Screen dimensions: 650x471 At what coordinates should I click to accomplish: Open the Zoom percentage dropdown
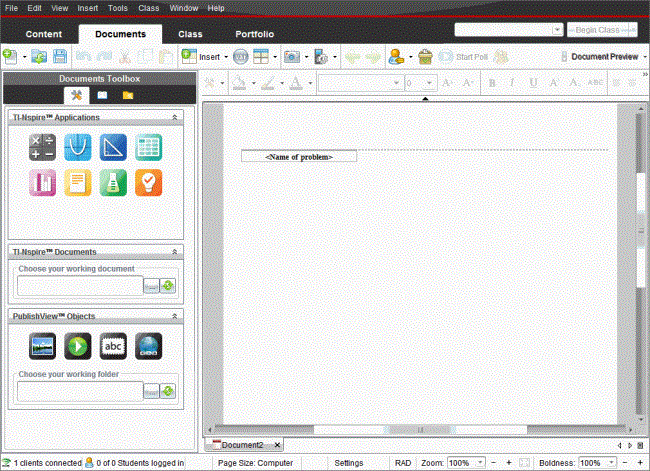(x=481, y=464)
